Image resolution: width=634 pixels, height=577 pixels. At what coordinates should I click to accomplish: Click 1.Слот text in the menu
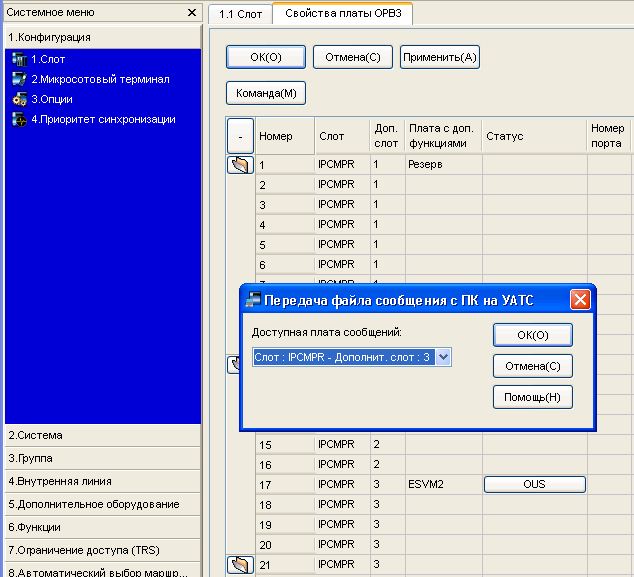pos(48,59)
